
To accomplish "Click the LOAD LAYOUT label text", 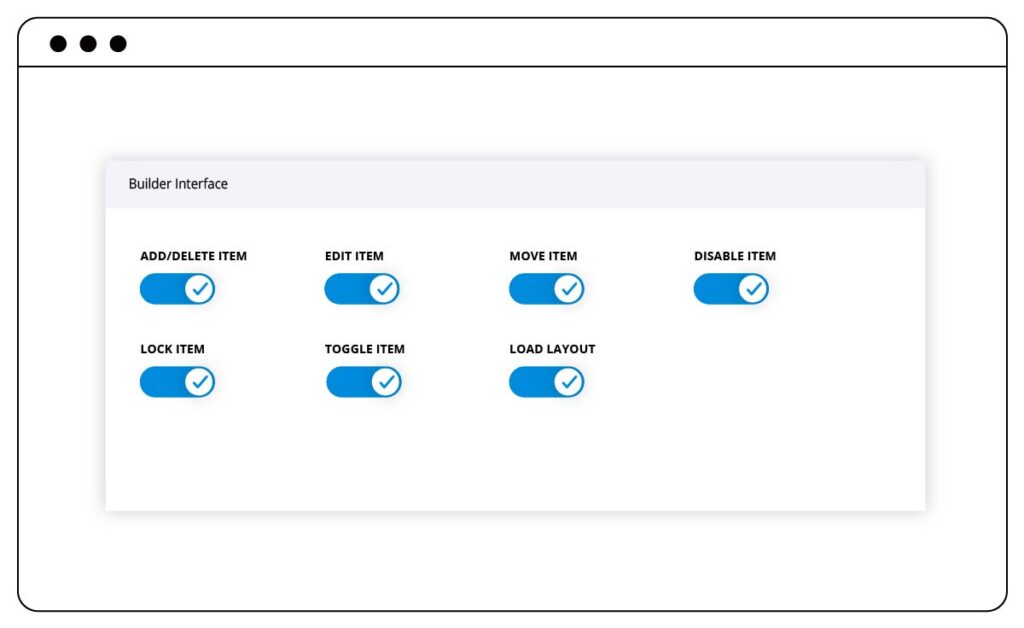I will tap(552, 349).
